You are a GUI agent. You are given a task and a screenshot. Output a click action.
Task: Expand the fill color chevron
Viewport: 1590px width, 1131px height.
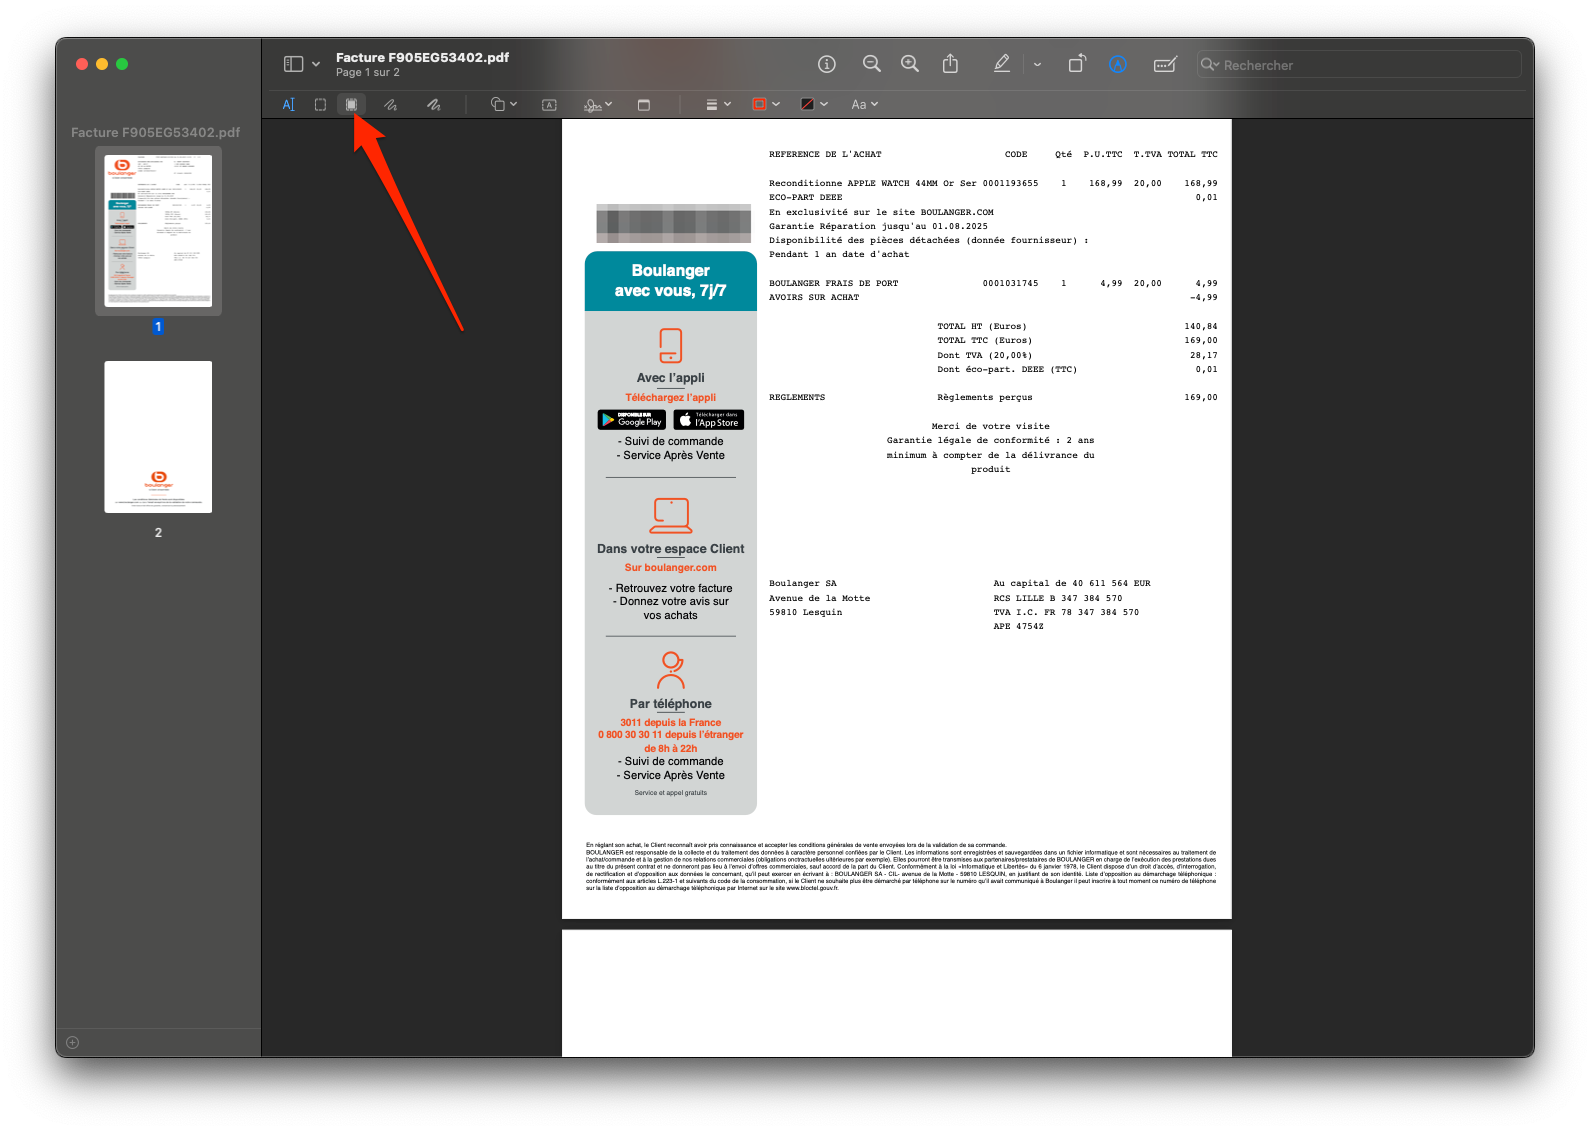coord(824,104)
